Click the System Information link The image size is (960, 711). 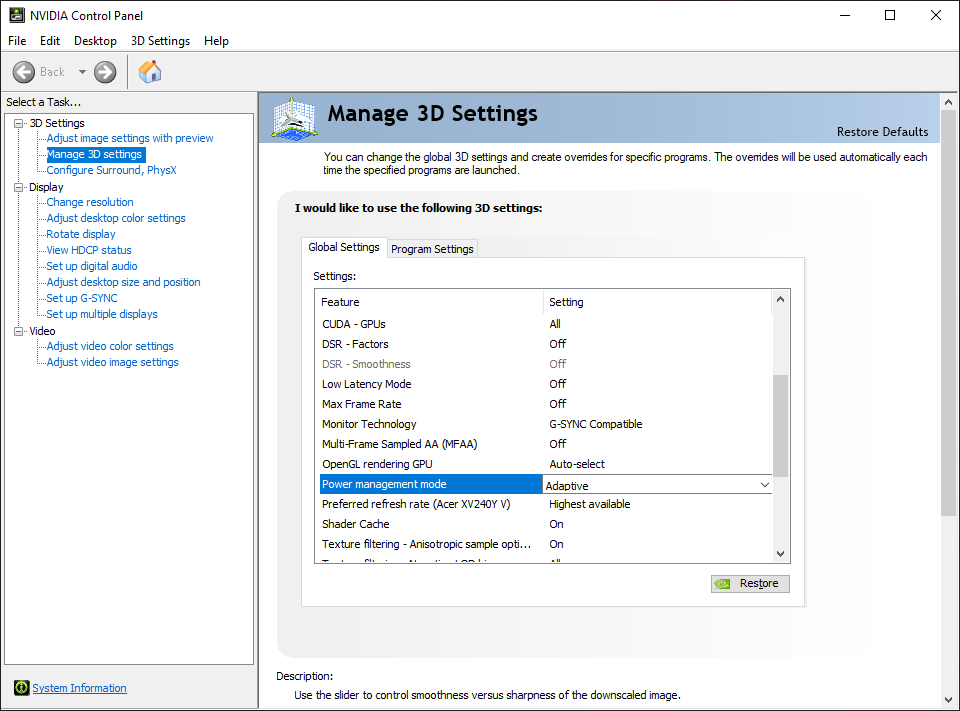click(80, 688)
